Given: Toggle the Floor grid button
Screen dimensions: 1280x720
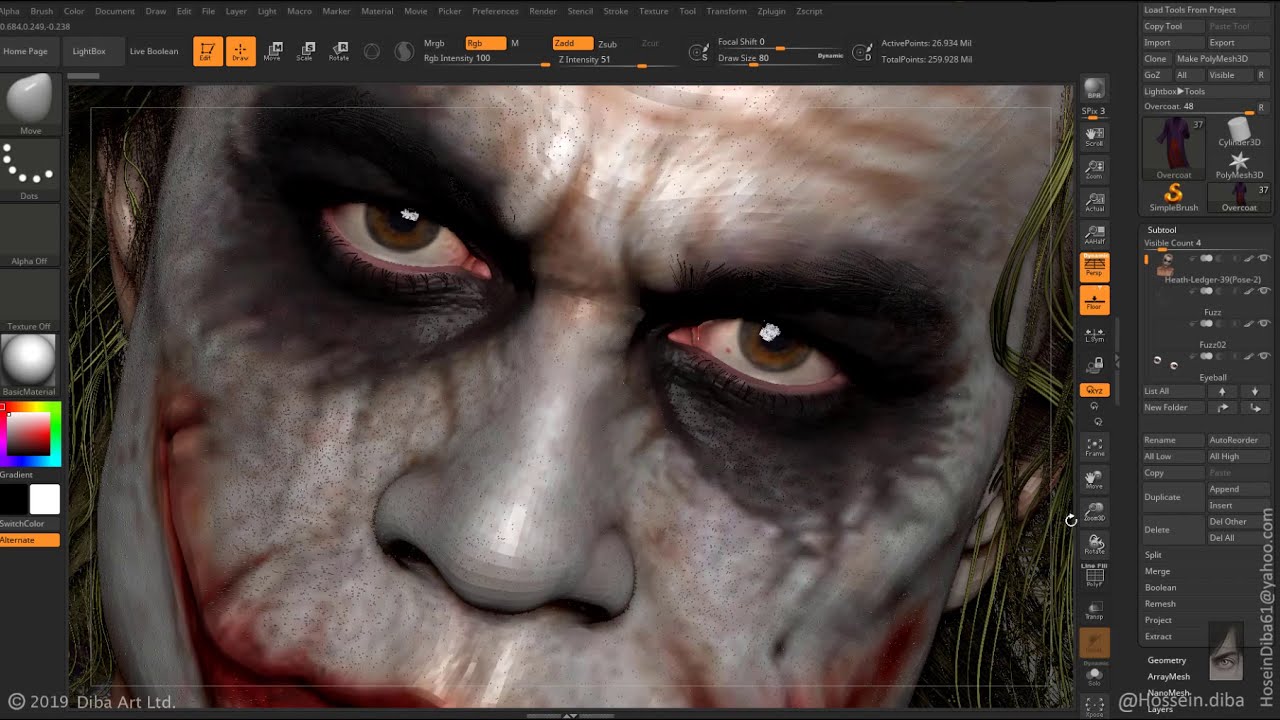Looking at the screenshot, I should point(1094,300).
